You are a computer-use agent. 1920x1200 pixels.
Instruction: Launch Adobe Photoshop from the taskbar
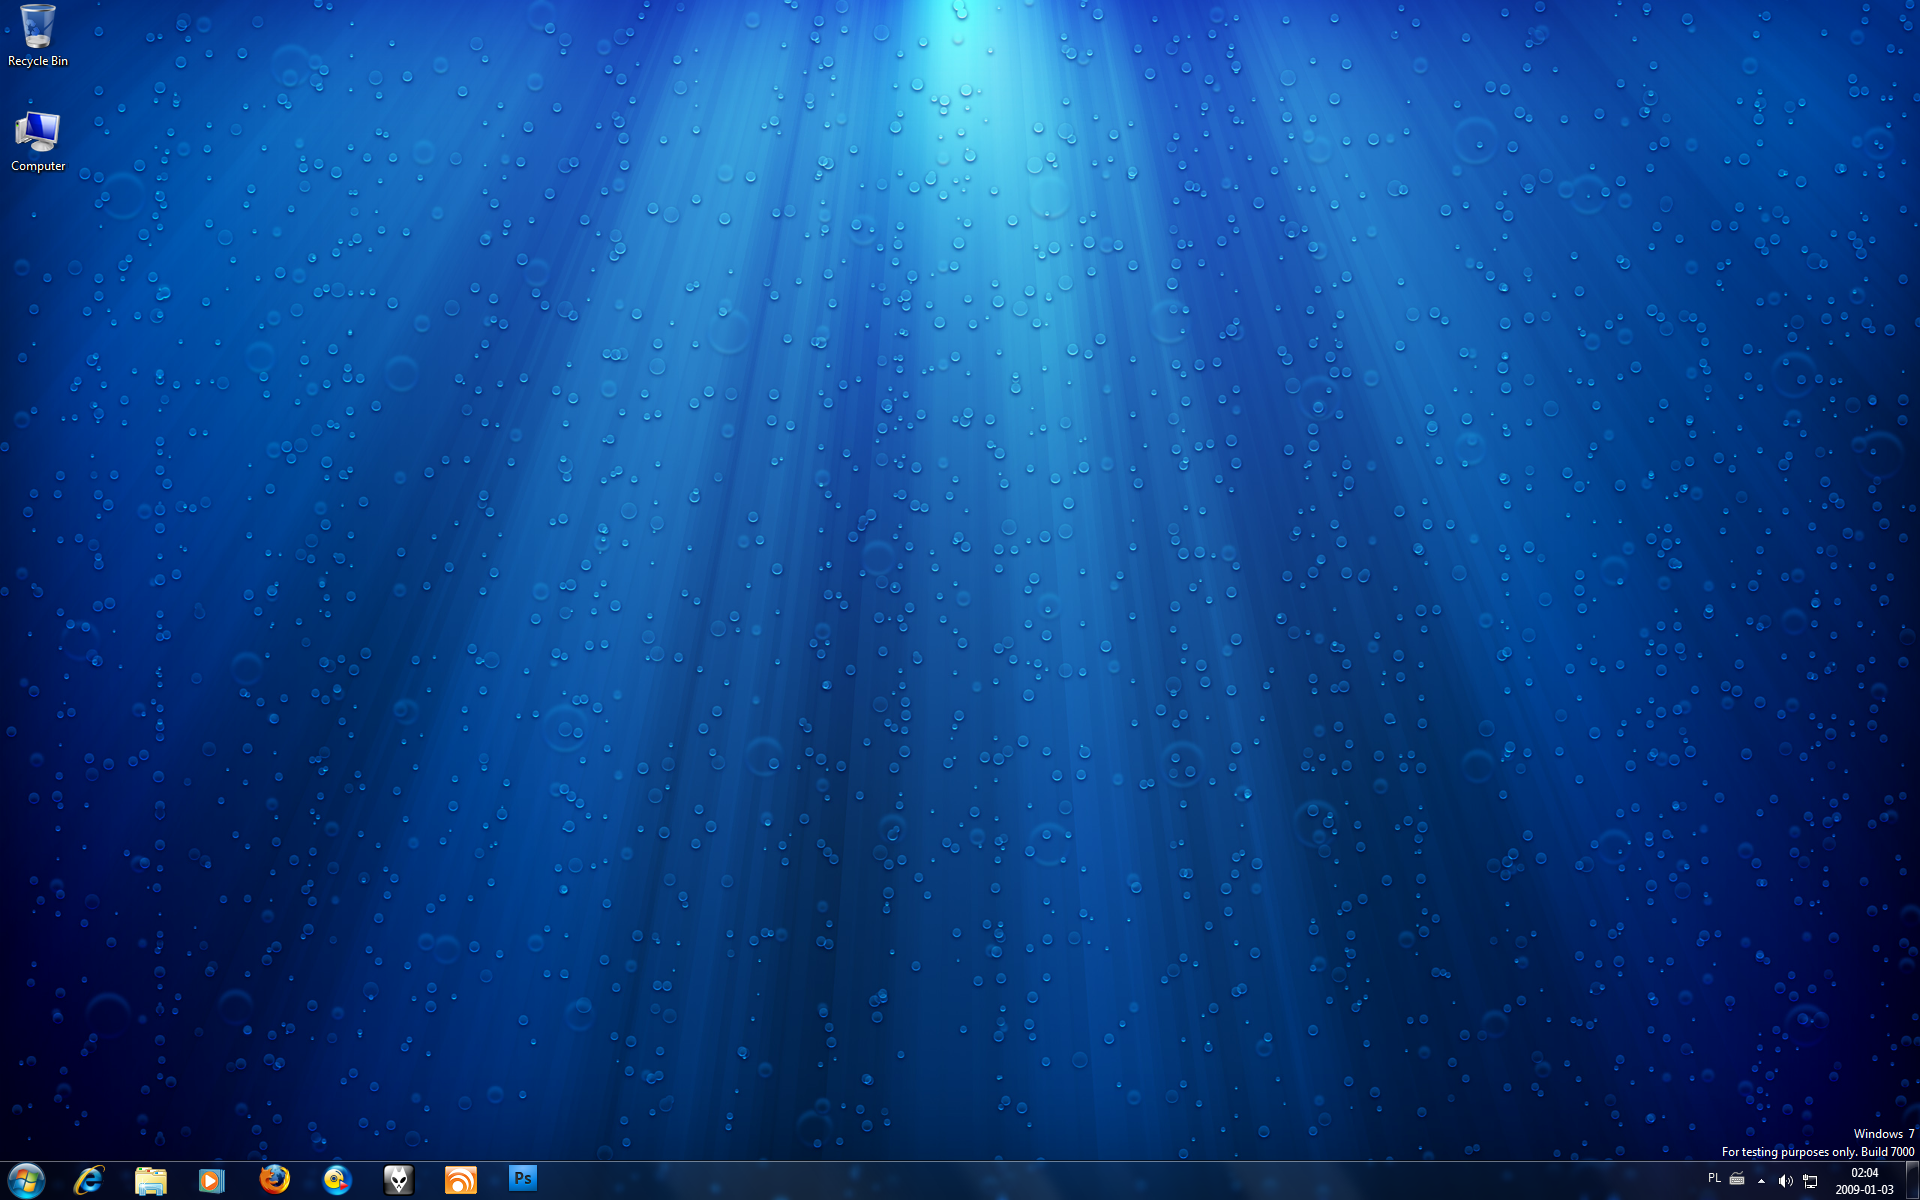[523, 1179]
